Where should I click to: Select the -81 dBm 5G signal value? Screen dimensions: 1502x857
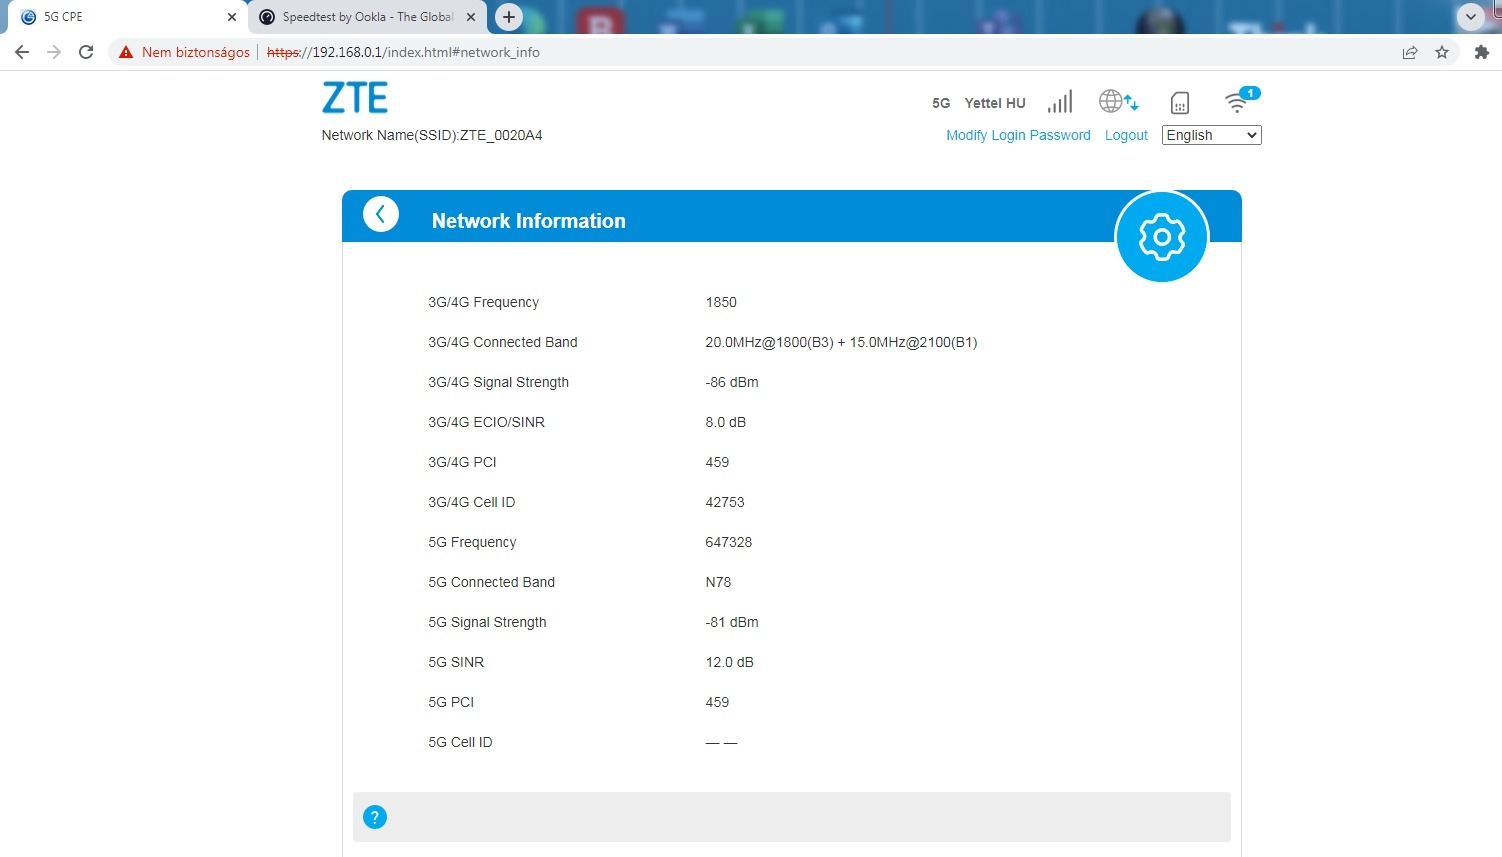coord(732,622)
